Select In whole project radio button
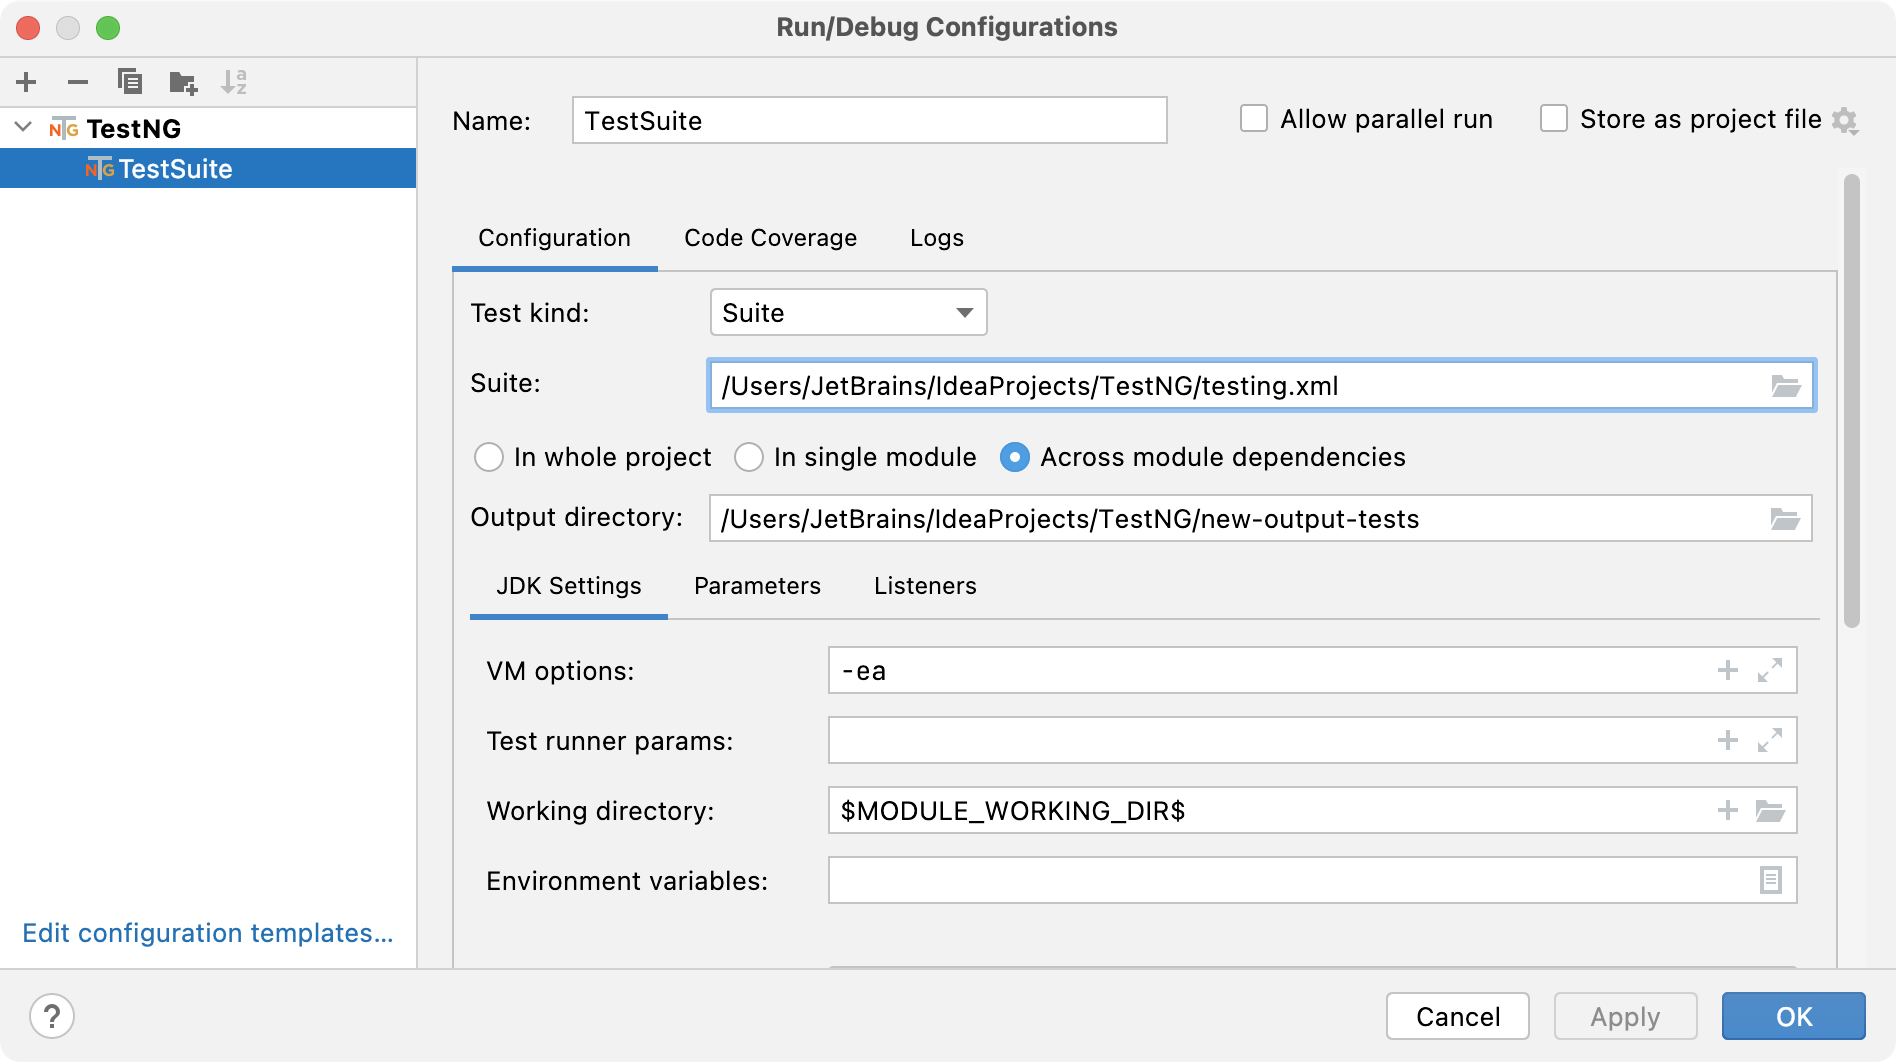Screen dimensions: 1896x1062 click(489, 457)
